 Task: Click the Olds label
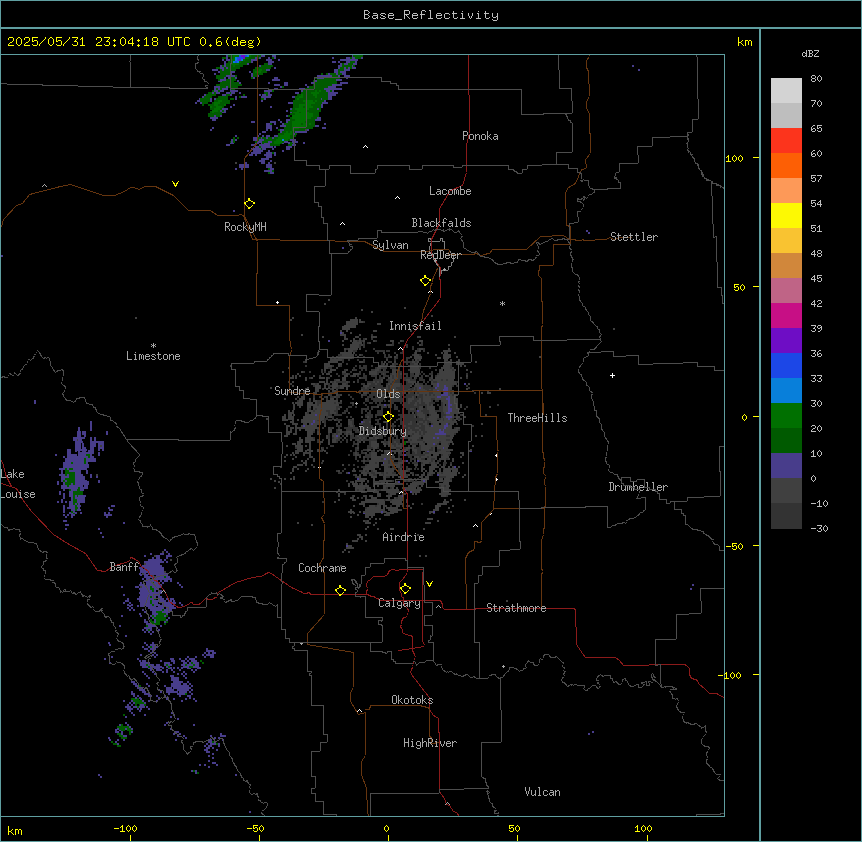(x=388, y=394)
